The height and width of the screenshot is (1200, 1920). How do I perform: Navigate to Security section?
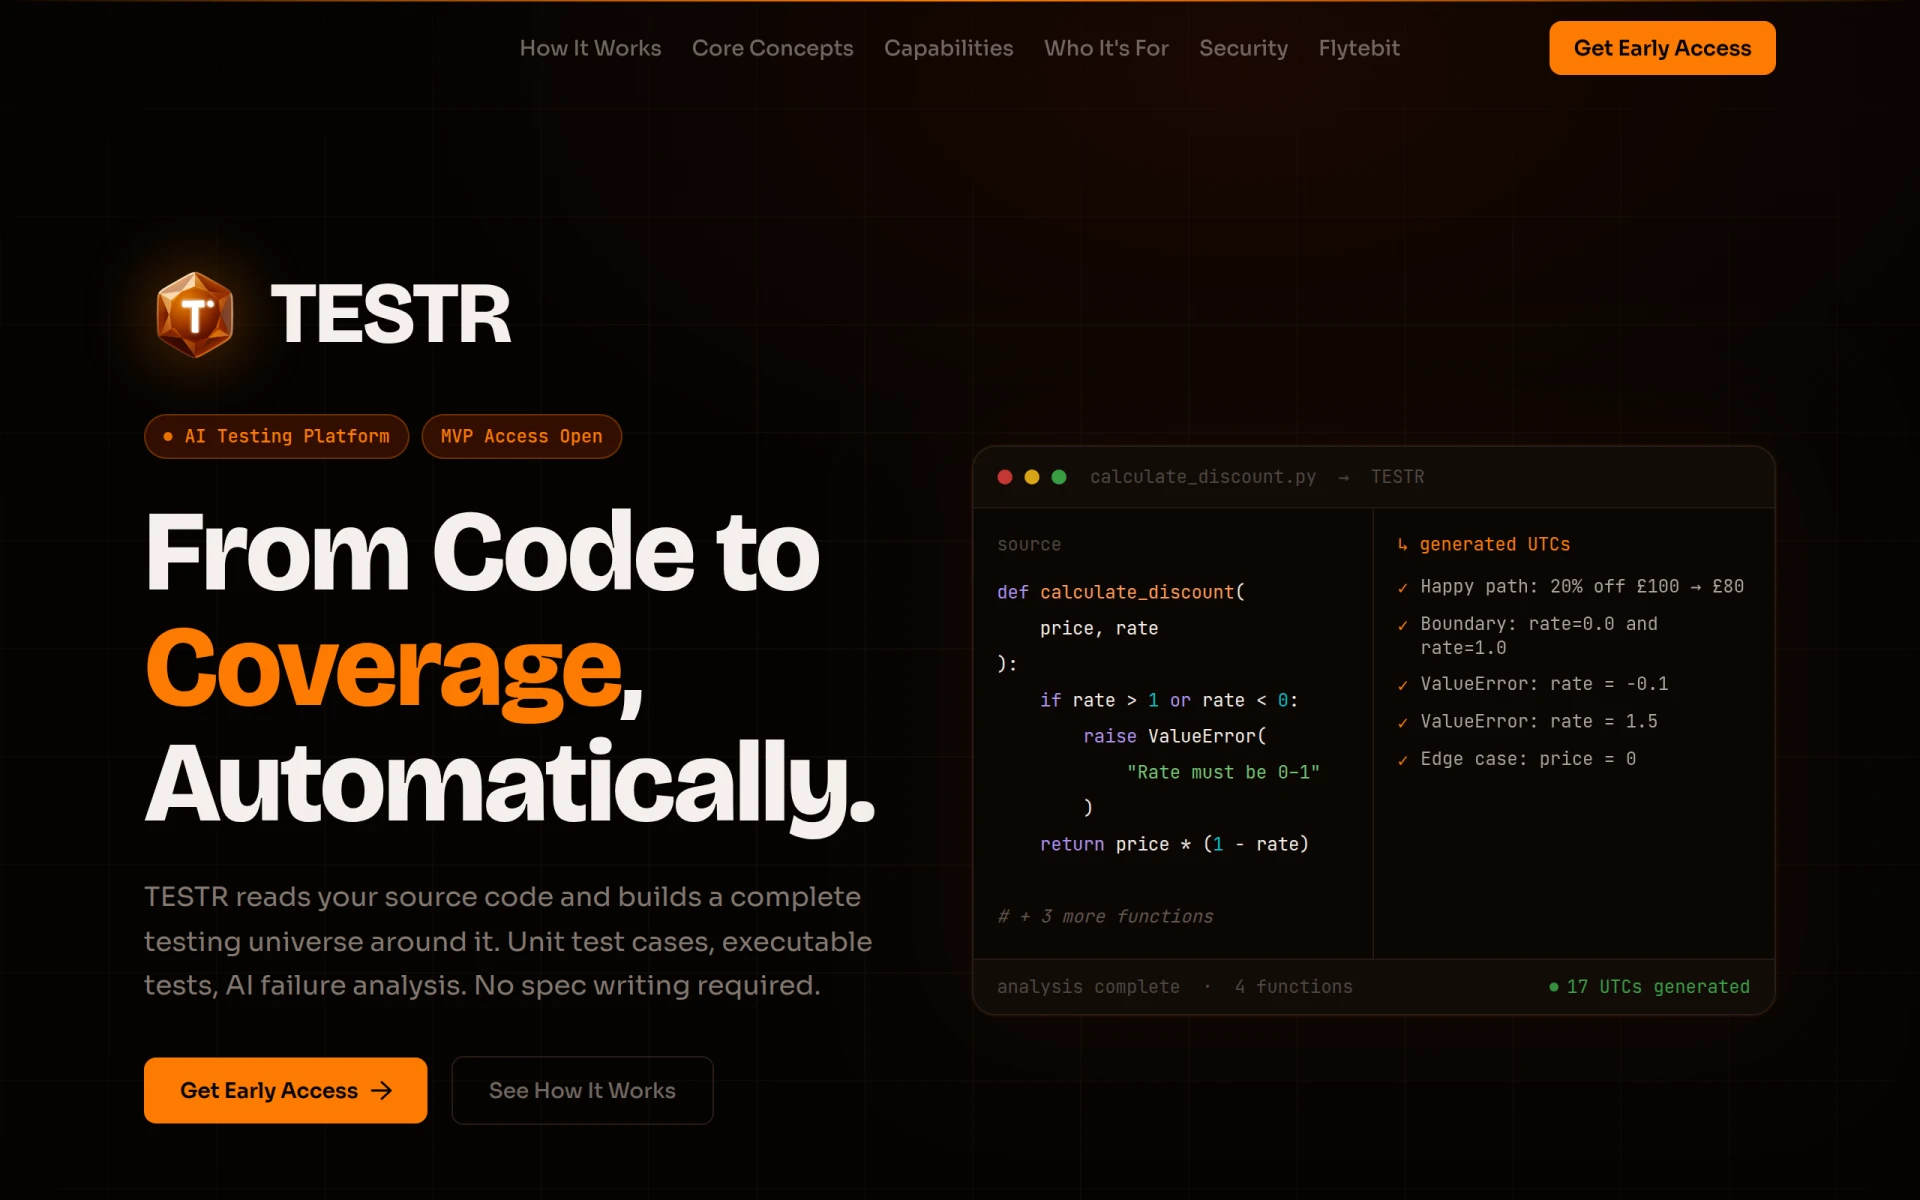[x=1243, y=48]
